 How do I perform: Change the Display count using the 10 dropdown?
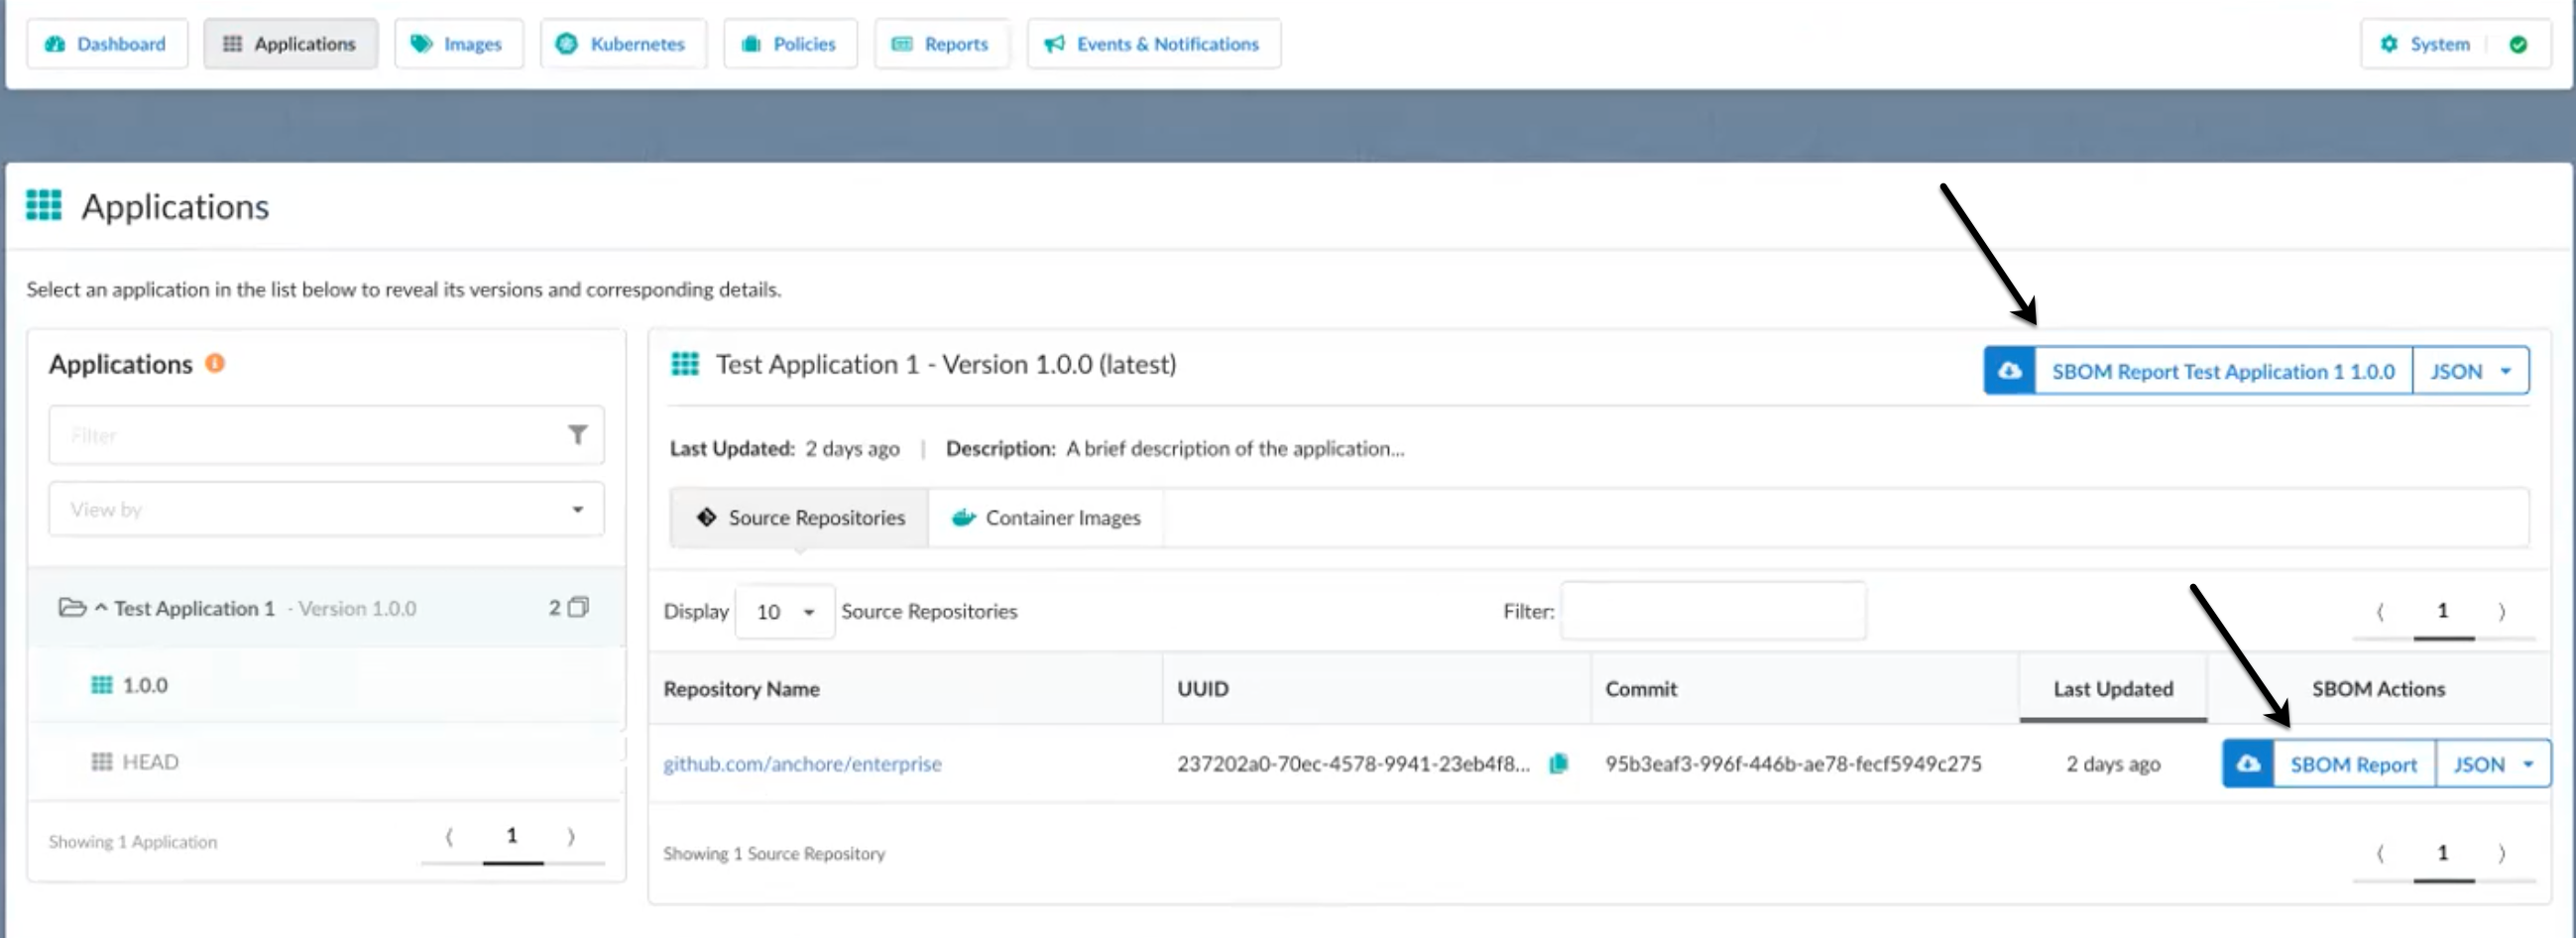coord(784,611)
